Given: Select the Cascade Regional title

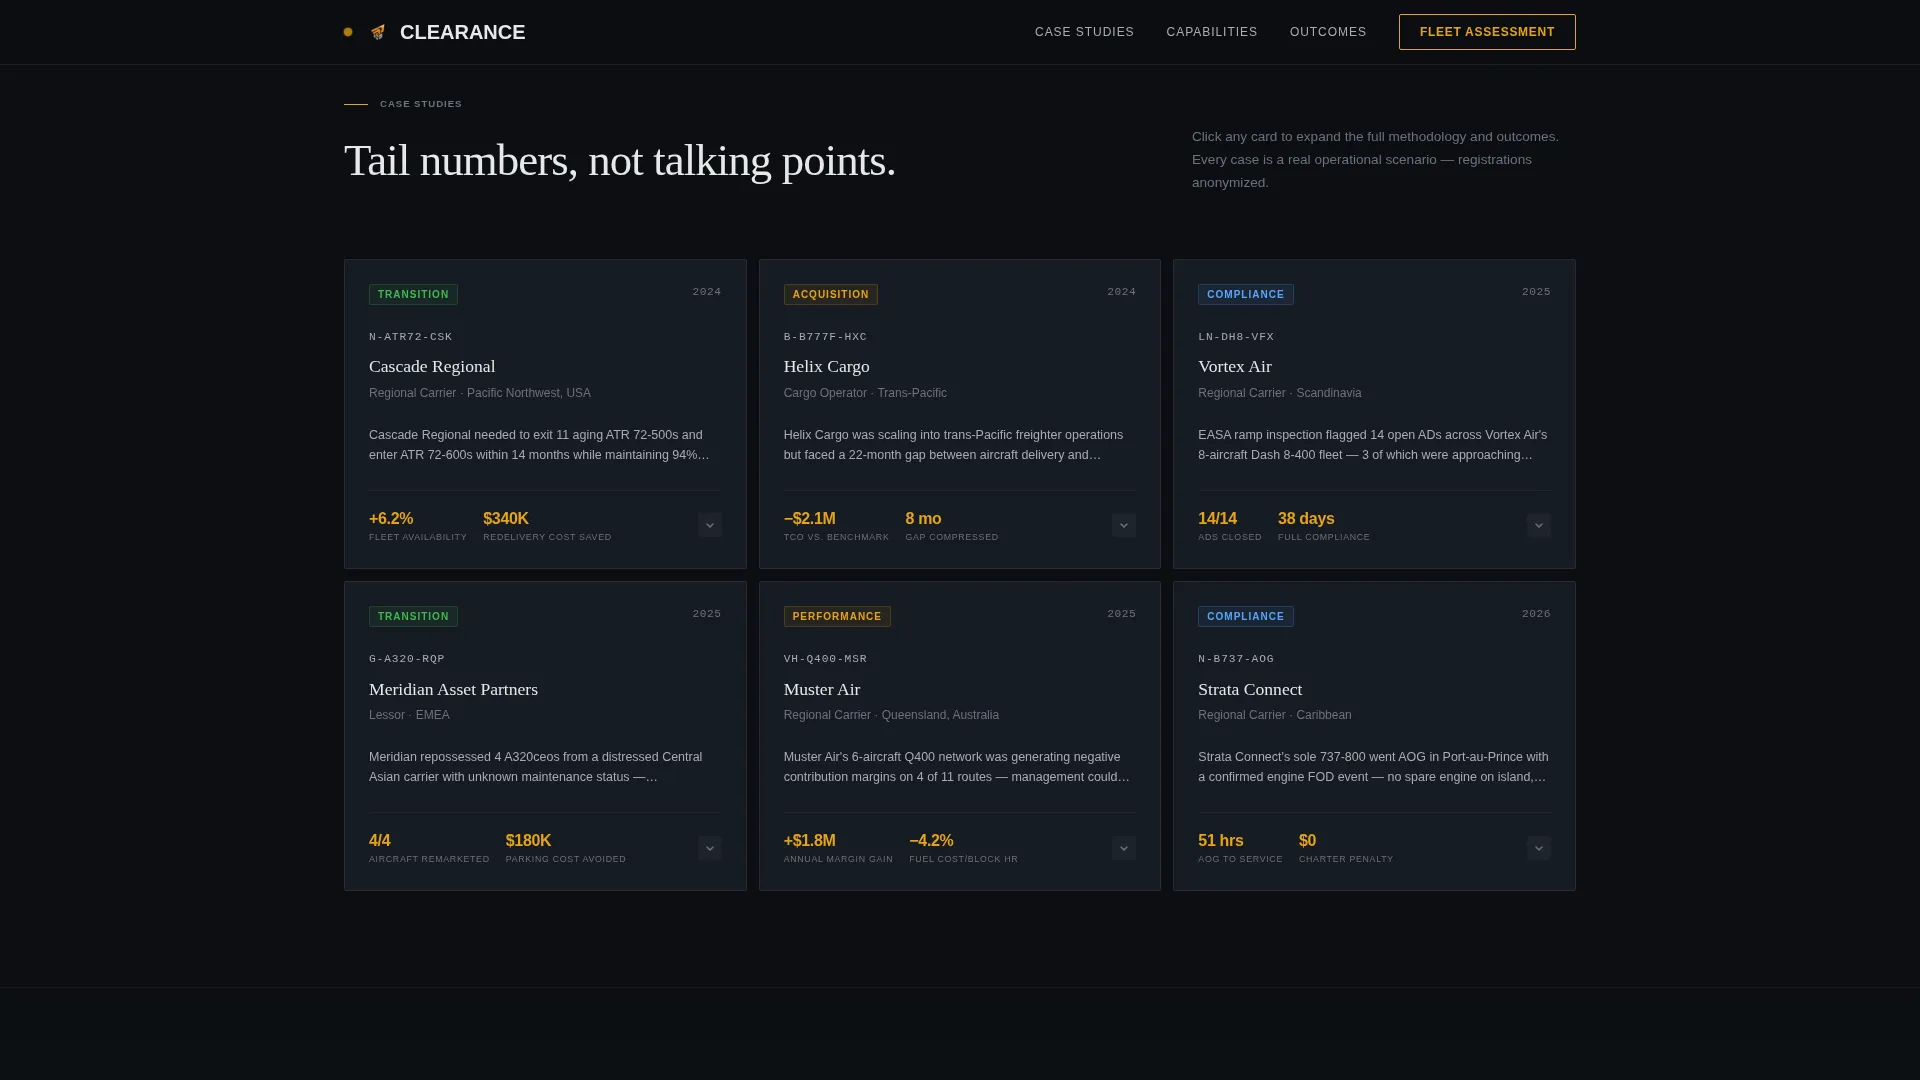Looking at the screenshot, I should tap(432, 367).
